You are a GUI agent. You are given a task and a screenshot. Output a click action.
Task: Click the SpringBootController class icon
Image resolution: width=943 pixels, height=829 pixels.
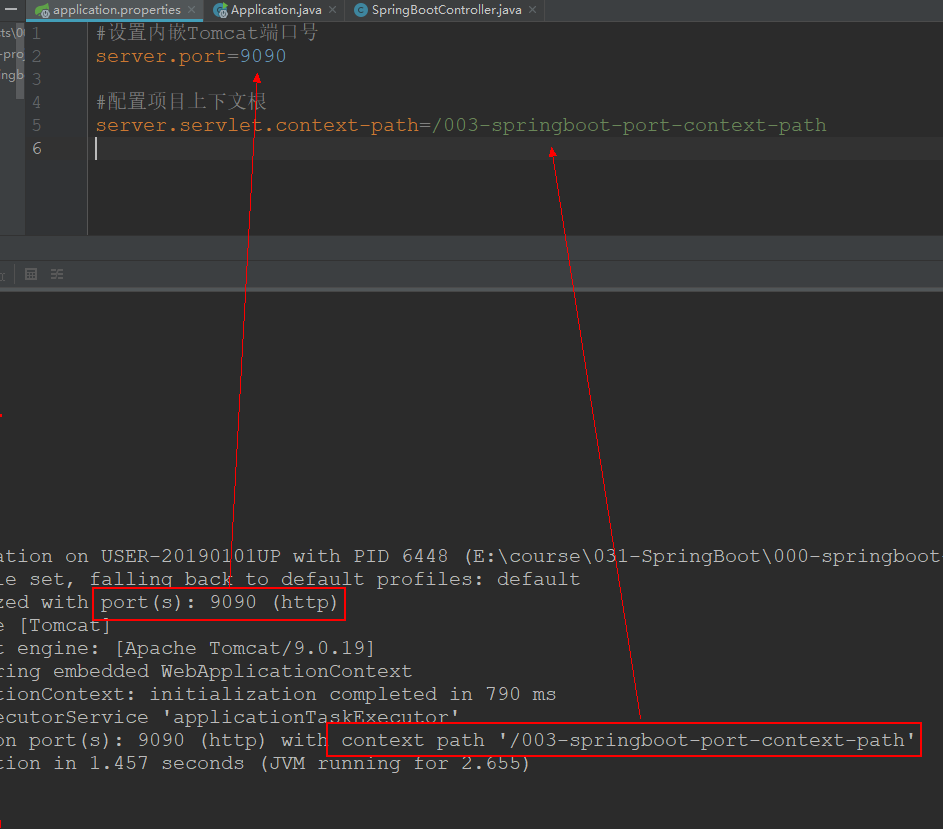tap(360, 10)
